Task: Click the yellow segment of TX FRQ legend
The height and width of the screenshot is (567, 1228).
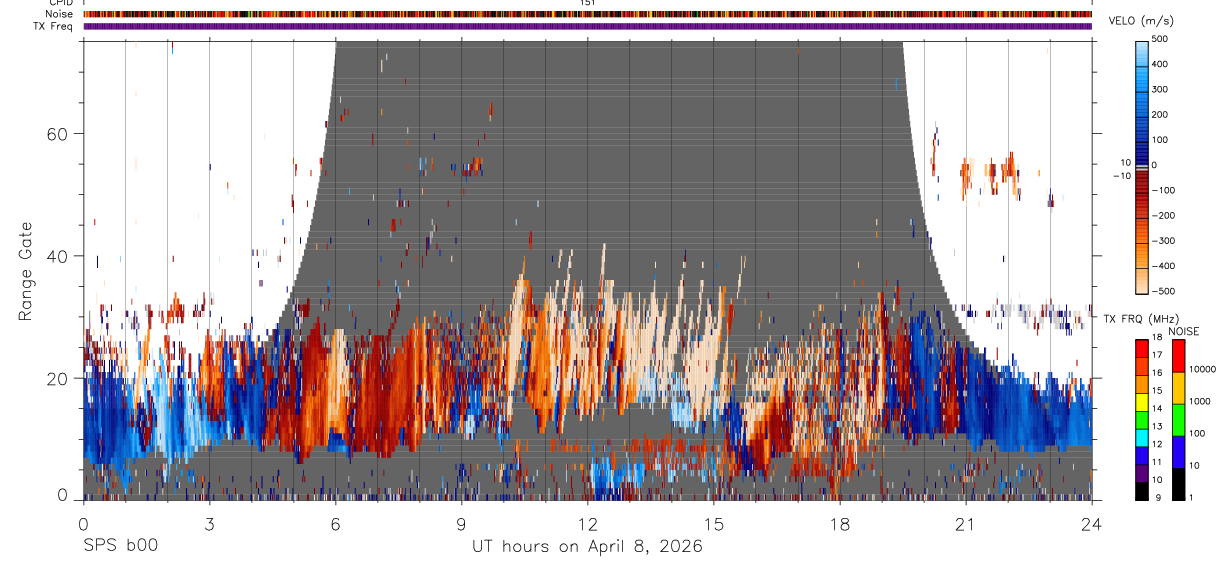Action: pyautogui.click(x=1141, y=402)
